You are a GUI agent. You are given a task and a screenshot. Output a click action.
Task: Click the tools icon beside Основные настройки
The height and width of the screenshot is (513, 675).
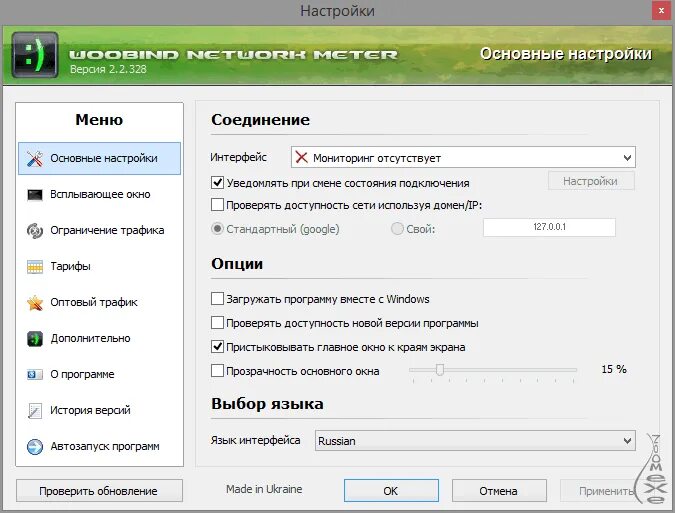pyautogui.click(x=34, y=159)
